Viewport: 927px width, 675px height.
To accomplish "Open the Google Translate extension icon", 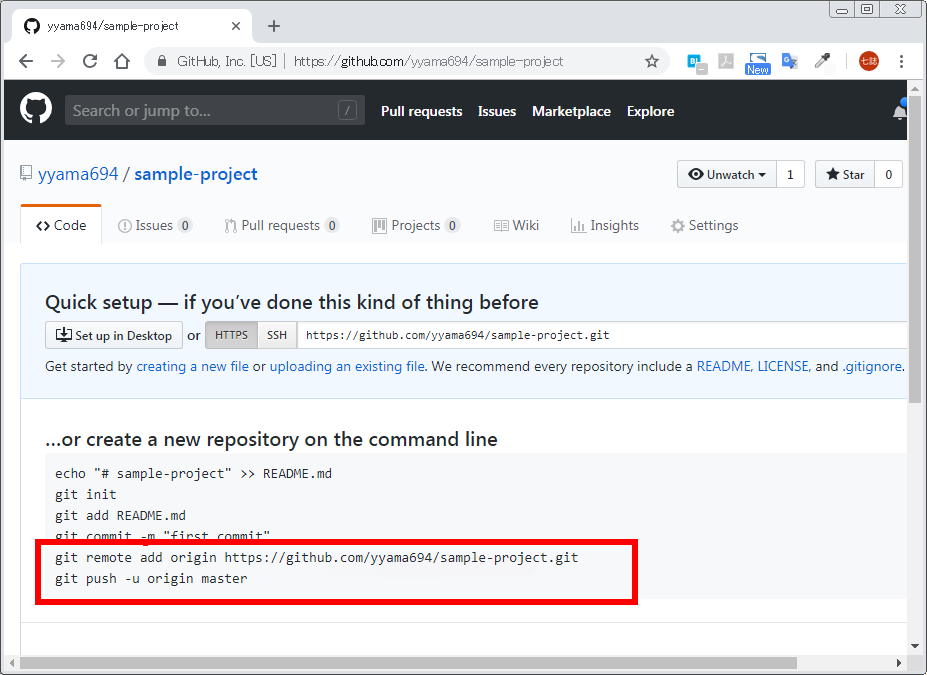I will click(790, 61).
